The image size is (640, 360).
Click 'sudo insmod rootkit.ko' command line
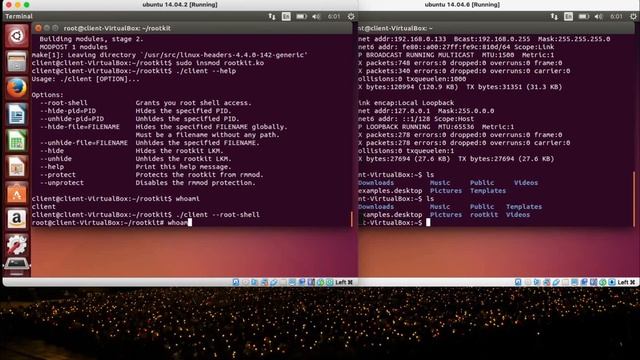(220, 63)
